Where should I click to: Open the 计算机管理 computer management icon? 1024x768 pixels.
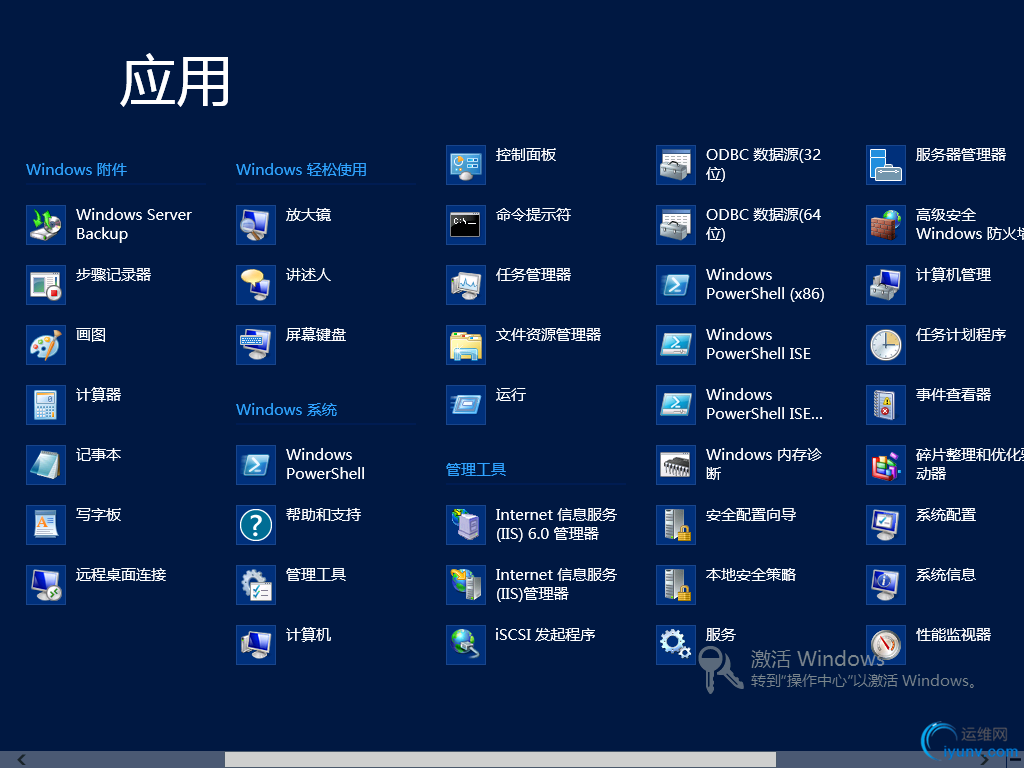(886, 285)
